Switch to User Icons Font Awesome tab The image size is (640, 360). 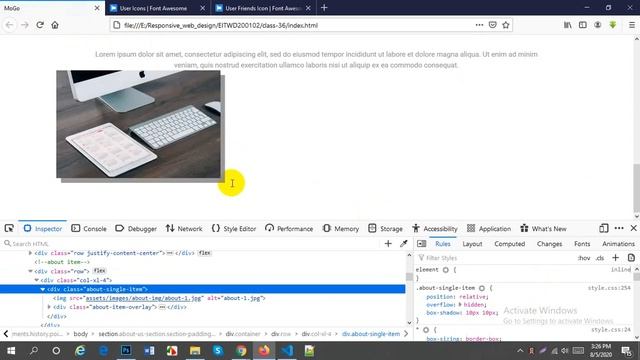[158, 8]
